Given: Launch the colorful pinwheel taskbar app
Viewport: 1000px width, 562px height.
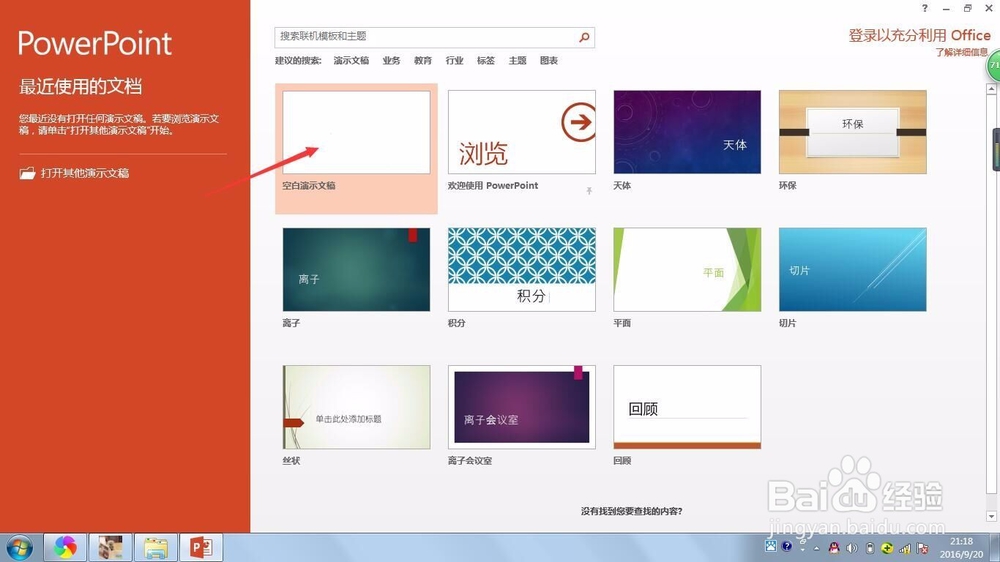Looking at the screenshot, I should pyautogui.click(x=65, y=547).
